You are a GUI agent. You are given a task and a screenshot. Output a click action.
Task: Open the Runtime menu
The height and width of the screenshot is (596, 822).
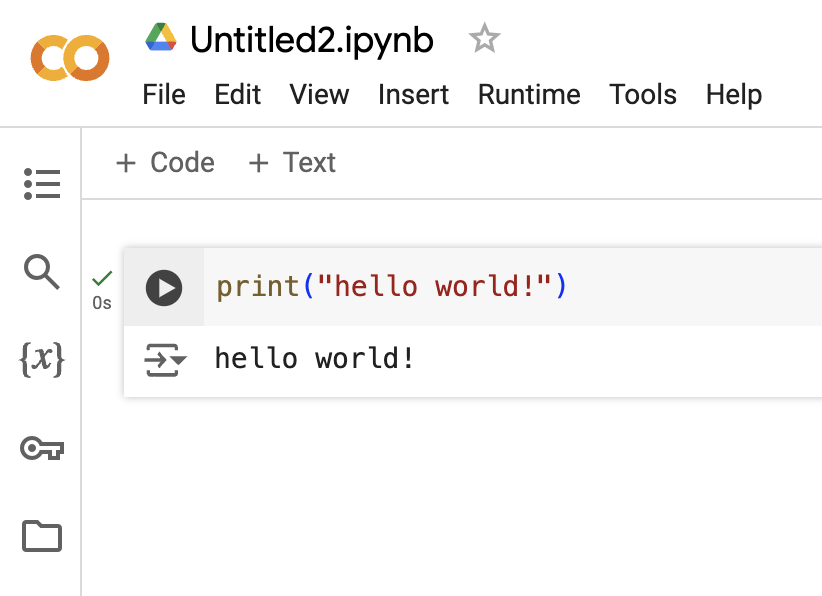[x=529, y=95]
